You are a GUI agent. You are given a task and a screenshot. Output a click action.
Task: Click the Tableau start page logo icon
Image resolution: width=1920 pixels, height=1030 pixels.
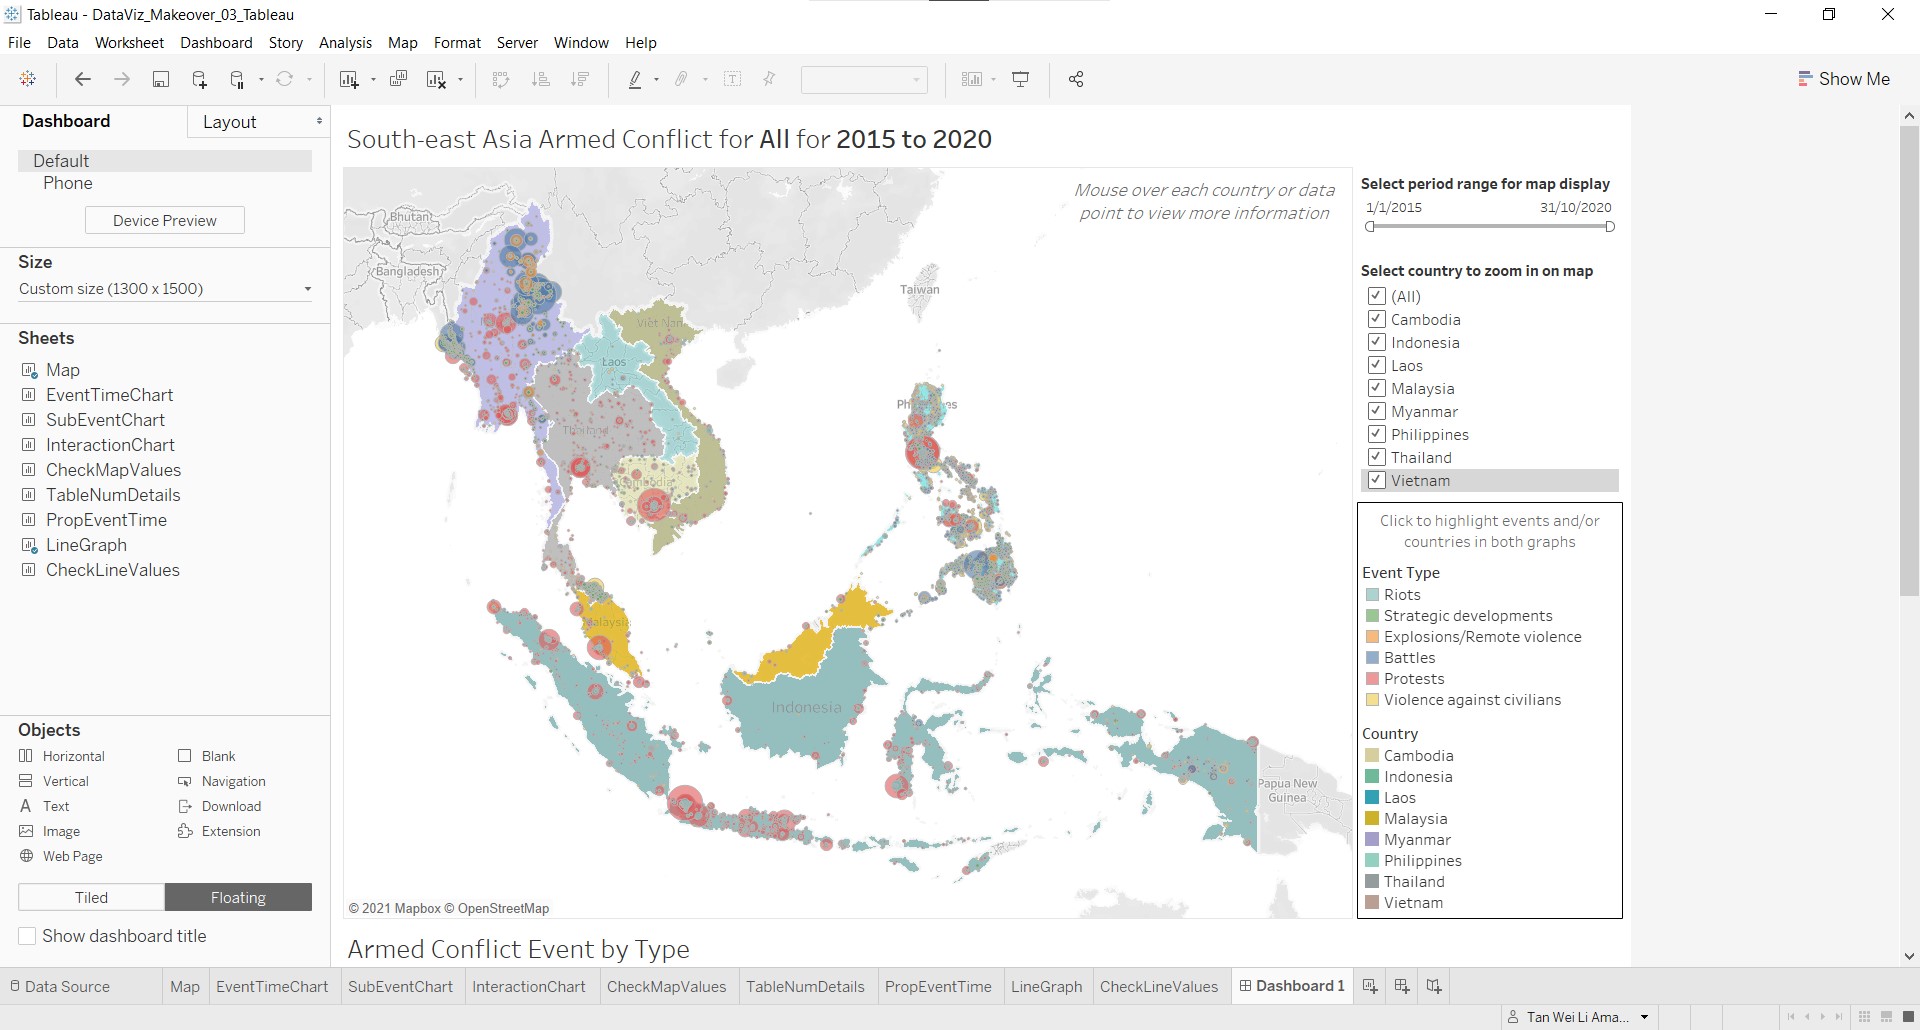click(x=28, y=79)
